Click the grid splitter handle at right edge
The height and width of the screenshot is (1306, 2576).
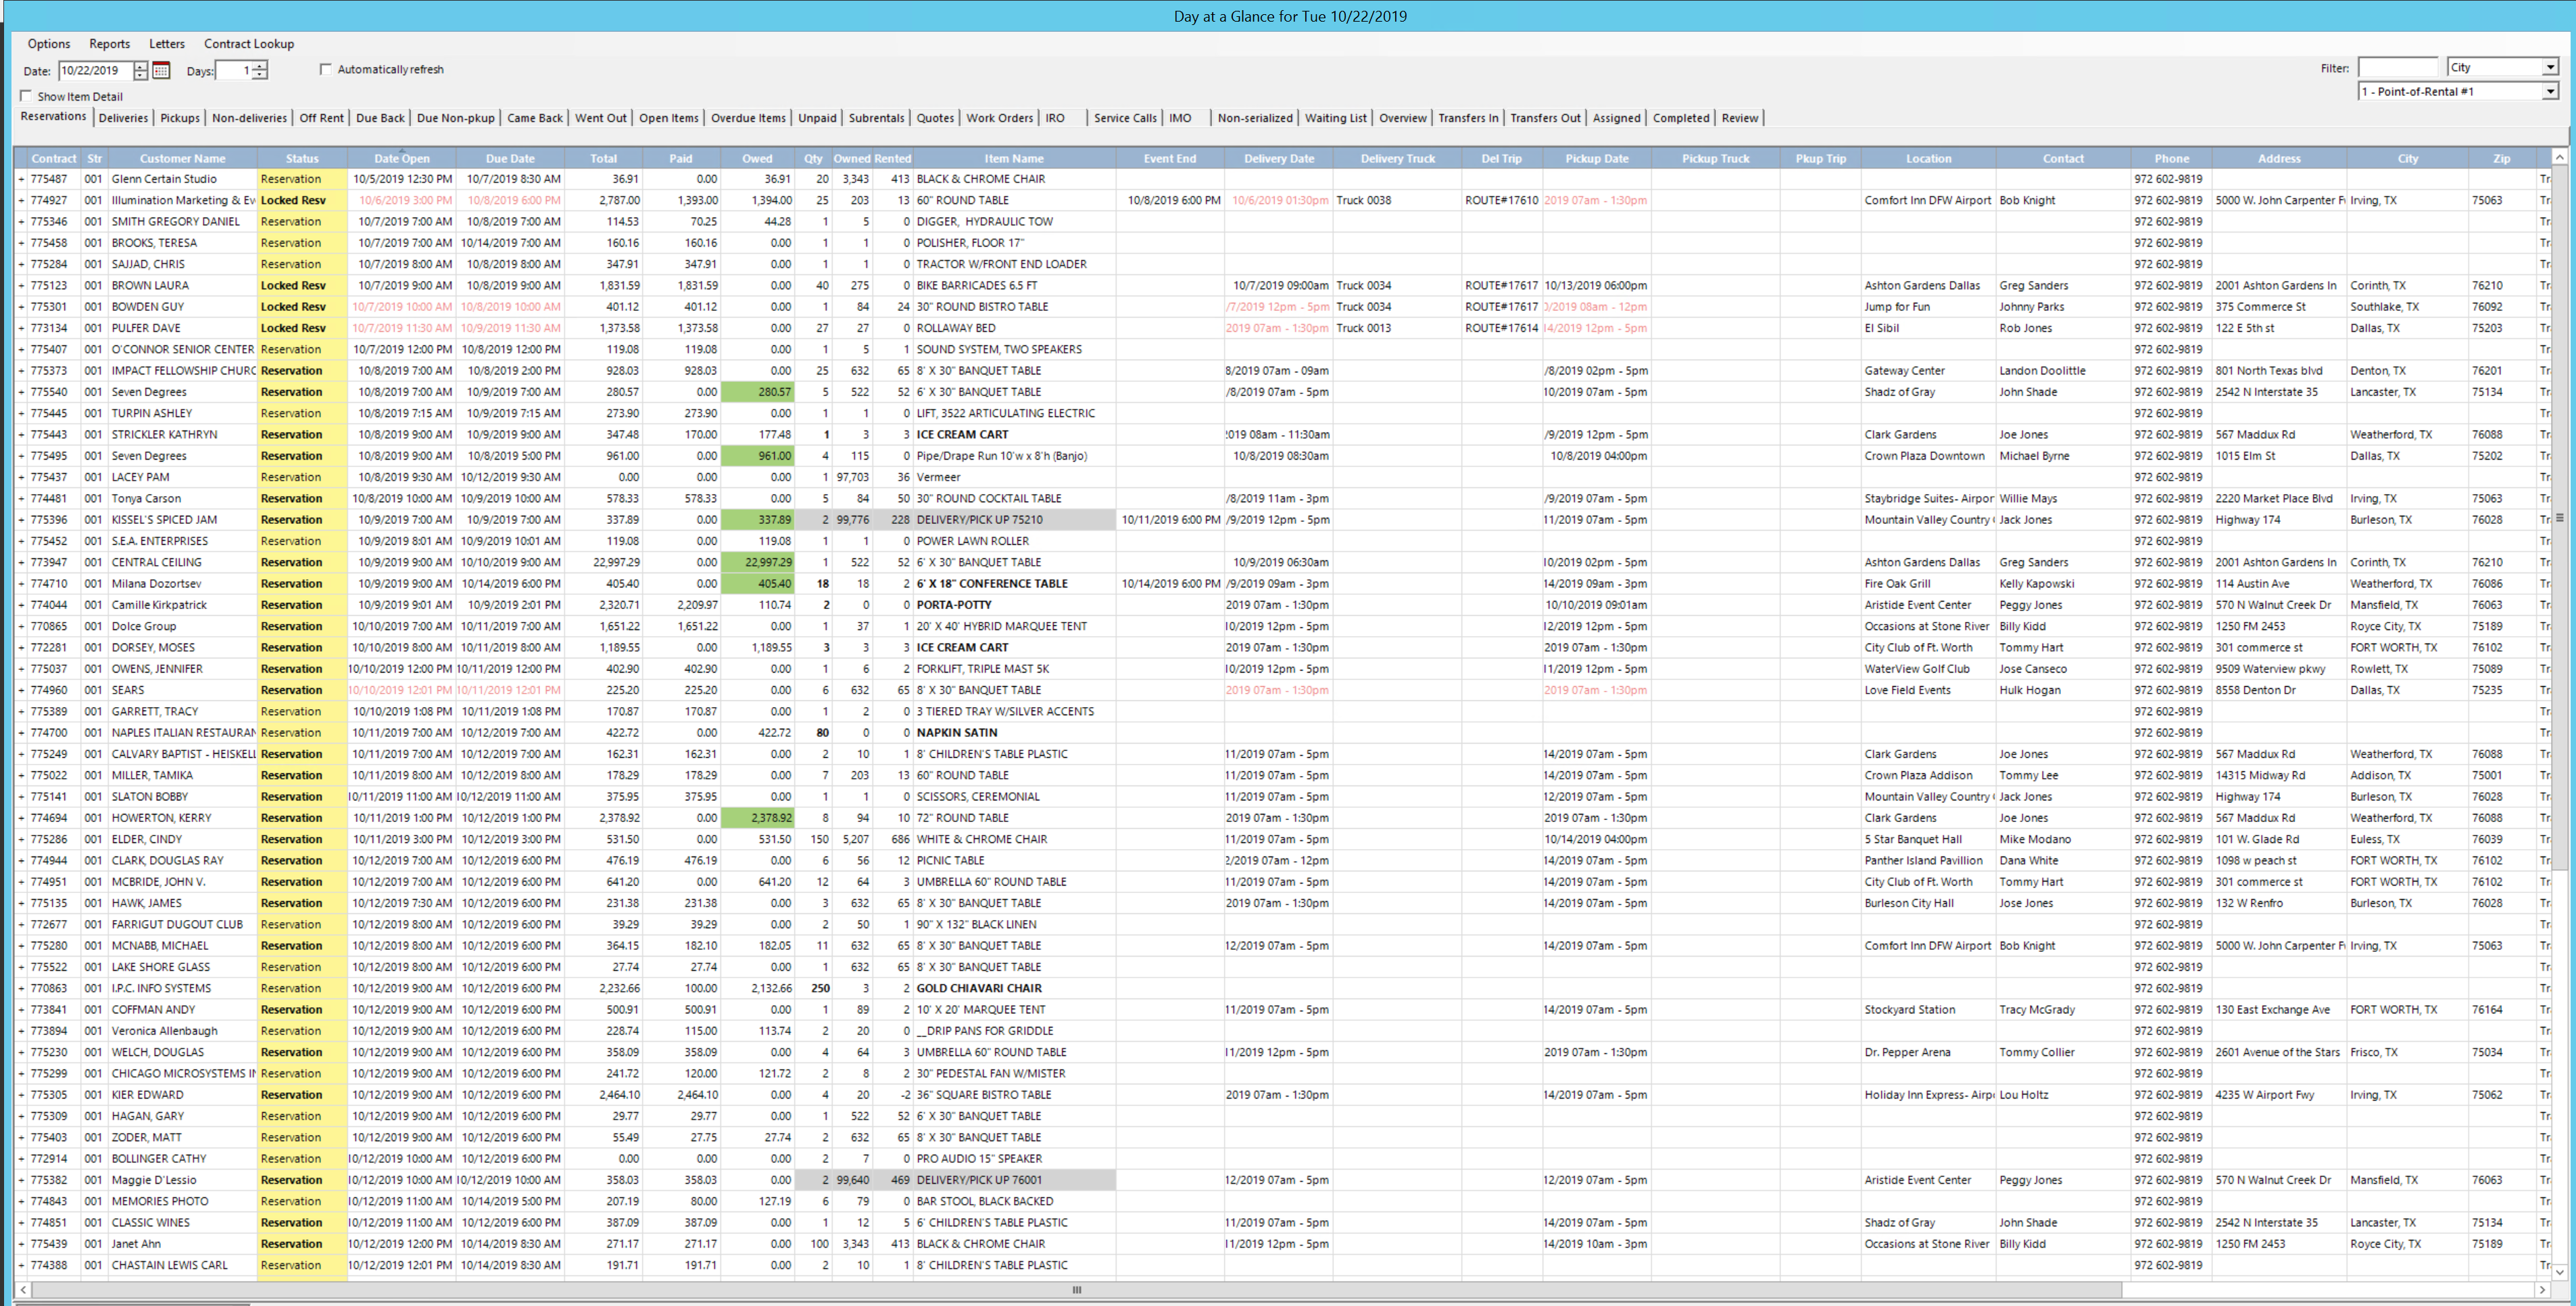[2560, 517]
